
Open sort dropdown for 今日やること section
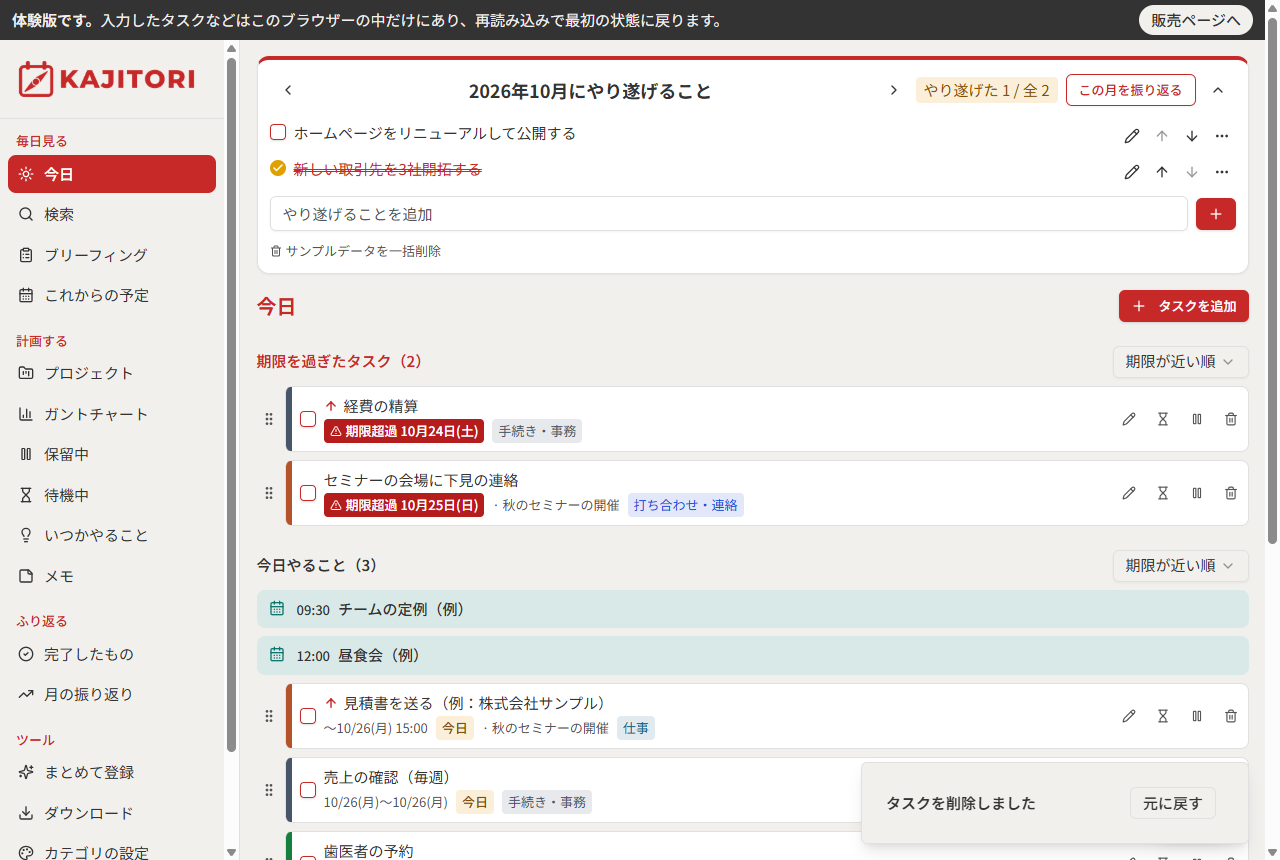pyautogui.click(x=1181, y=566)
